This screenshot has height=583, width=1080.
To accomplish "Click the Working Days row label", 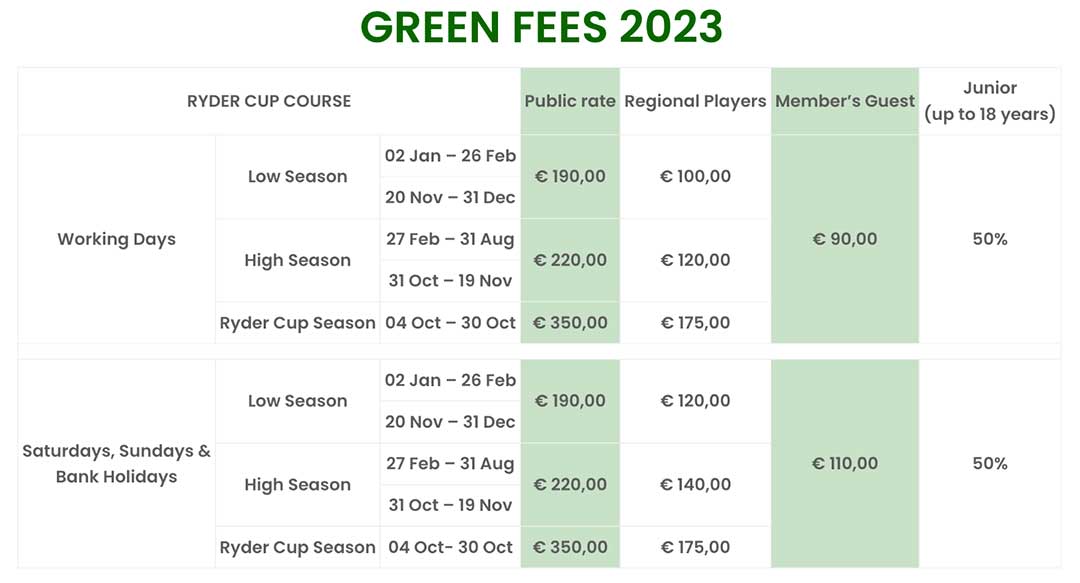I will coord(116,239).
